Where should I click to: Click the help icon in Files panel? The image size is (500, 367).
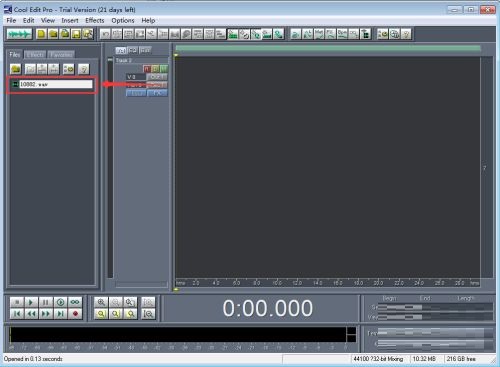tap(84, 69)
